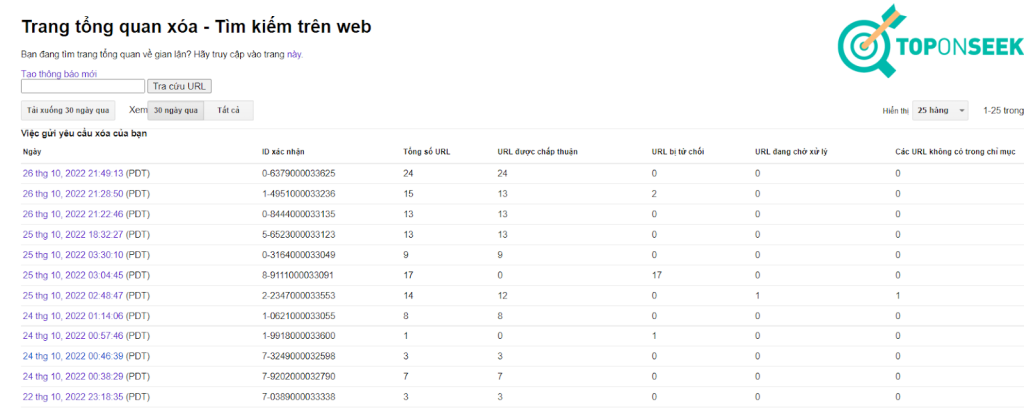Open request dated 24 thg 10, 2022 00:57:46
Screen dimensions: 1024x408
tap(72, 336)
